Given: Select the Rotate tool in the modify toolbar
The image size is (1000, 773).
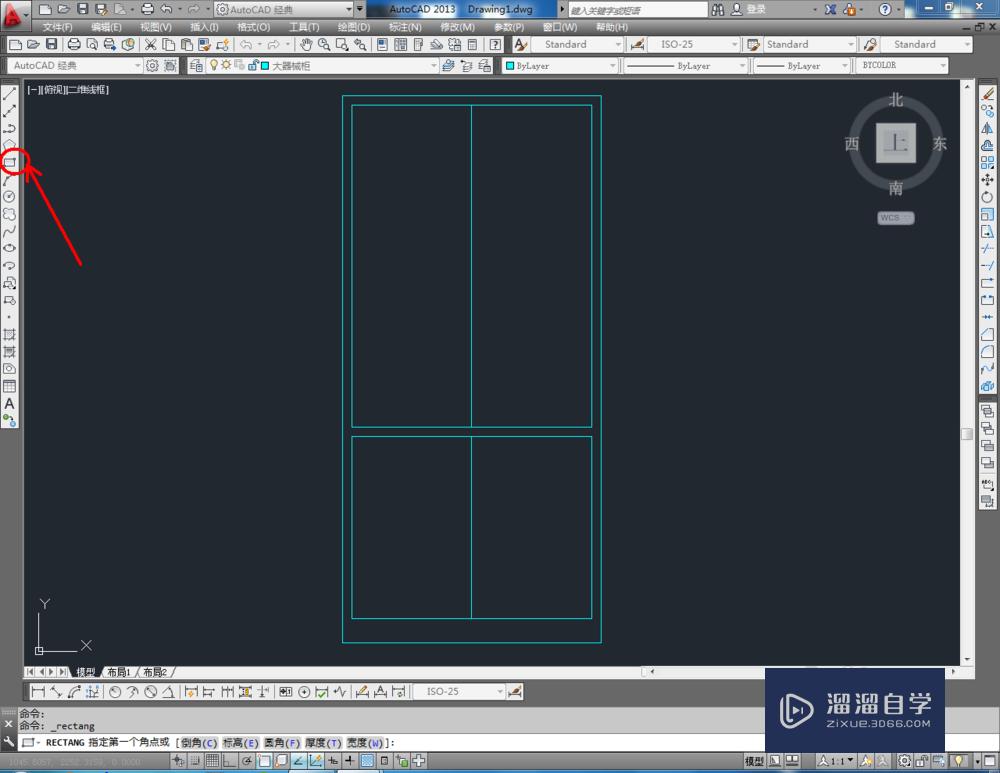Looking at the screenshot, I should click(987, 197).
